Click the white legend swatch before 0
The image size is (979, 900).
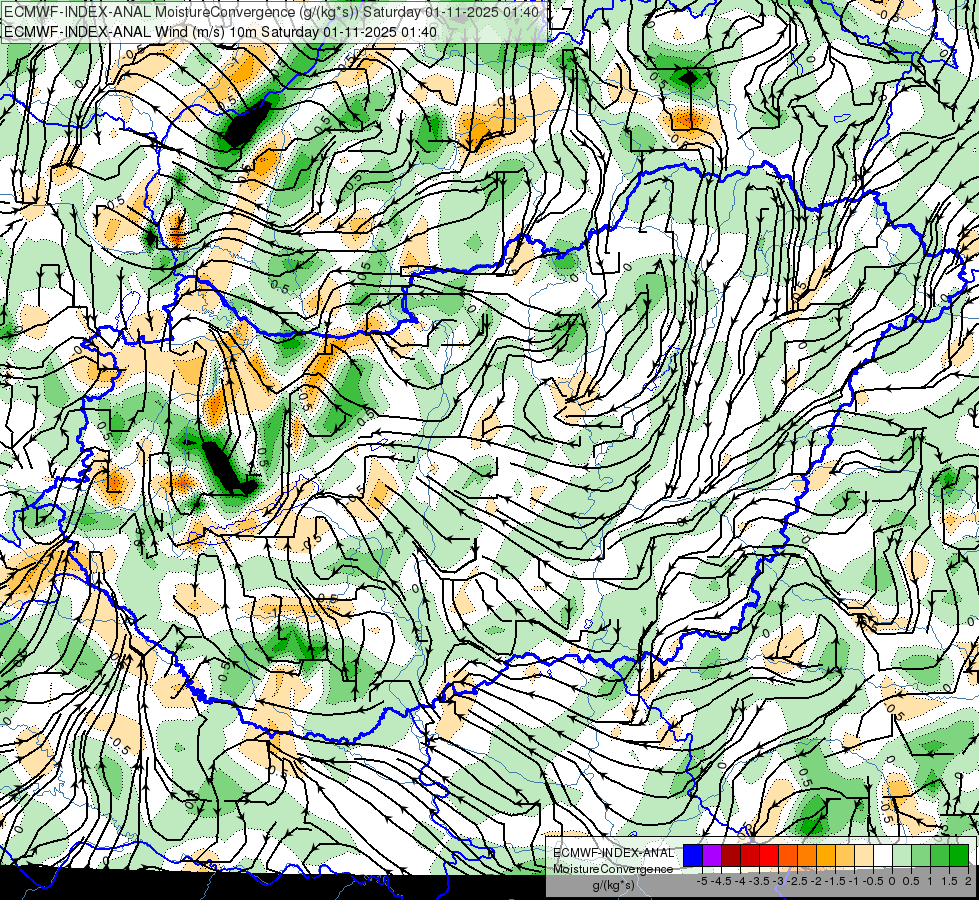pyautogui.click(x=883, y=856)
